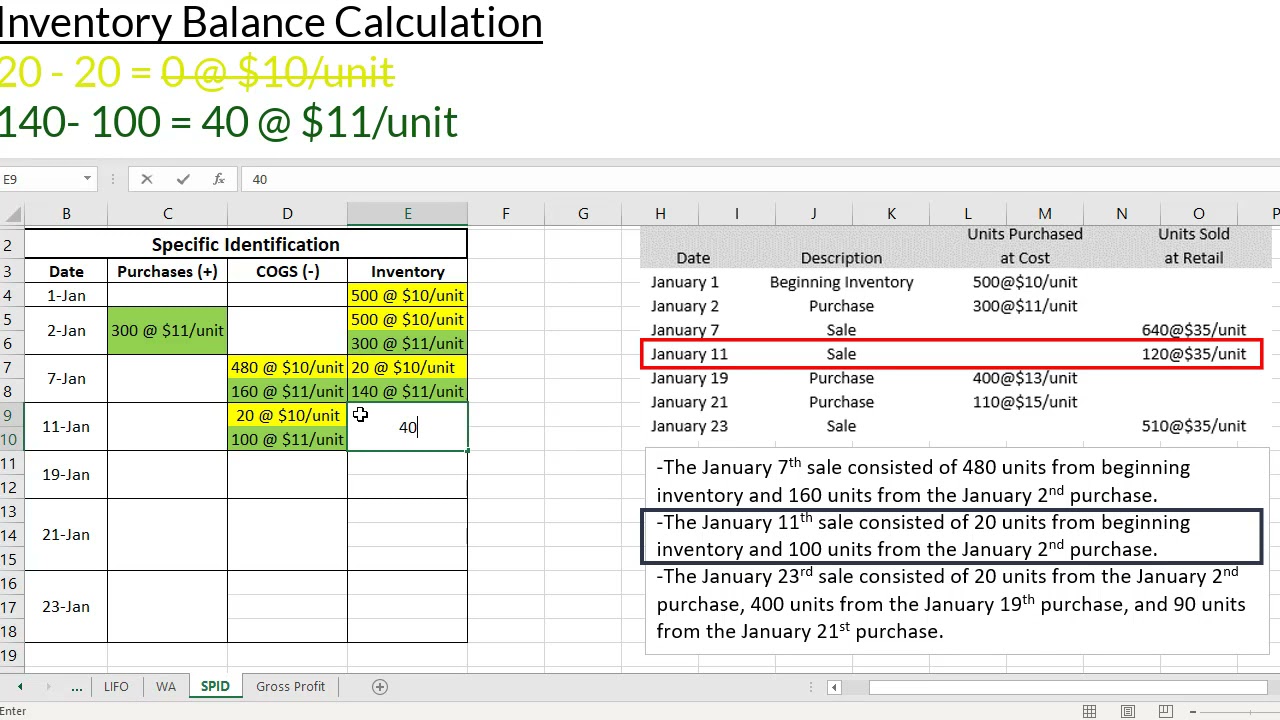Viewport: 1280px width, 720px height.
Task: Click the 640@$35/unit sale value
Action: (1194, 330)
